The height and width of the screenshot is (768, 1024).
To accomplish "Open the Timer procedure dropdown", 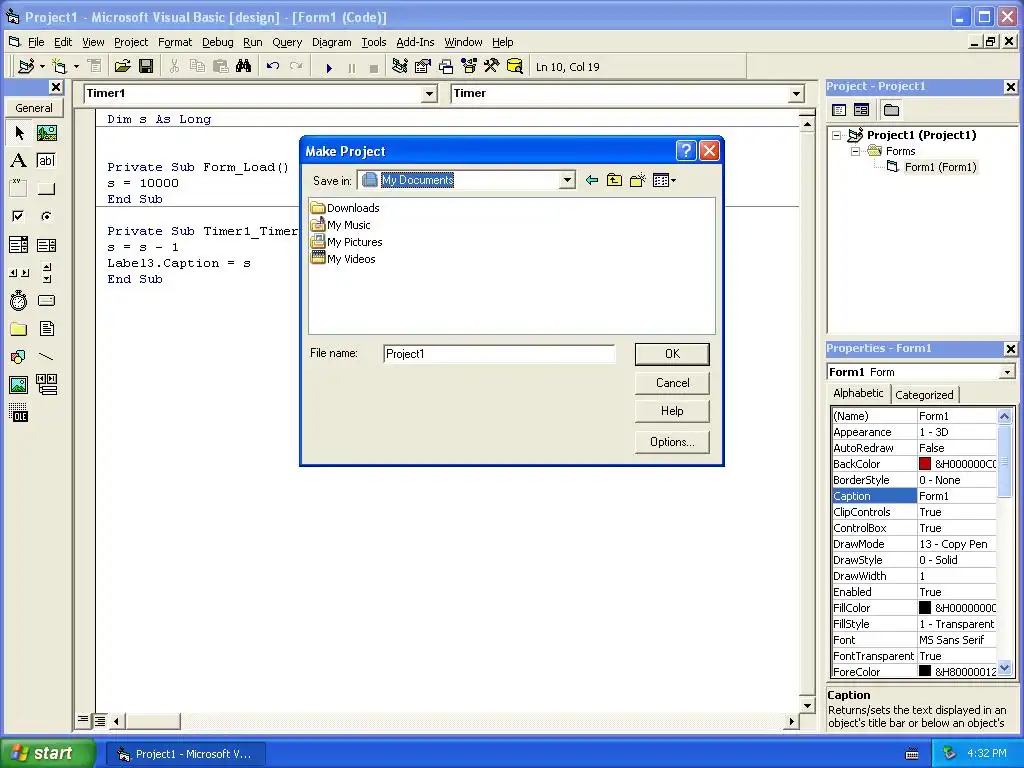I will [796, 94].
